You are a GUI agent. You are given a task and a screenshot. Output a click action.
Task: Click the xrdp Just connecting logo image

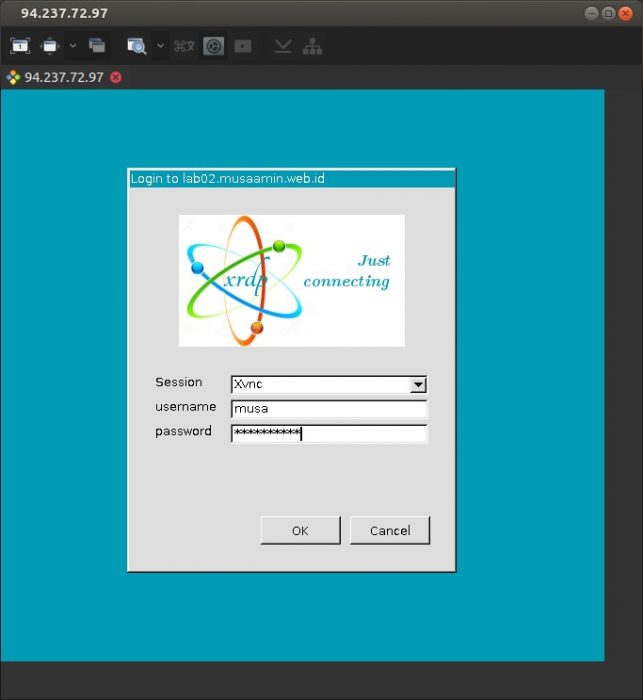point(292,281)
